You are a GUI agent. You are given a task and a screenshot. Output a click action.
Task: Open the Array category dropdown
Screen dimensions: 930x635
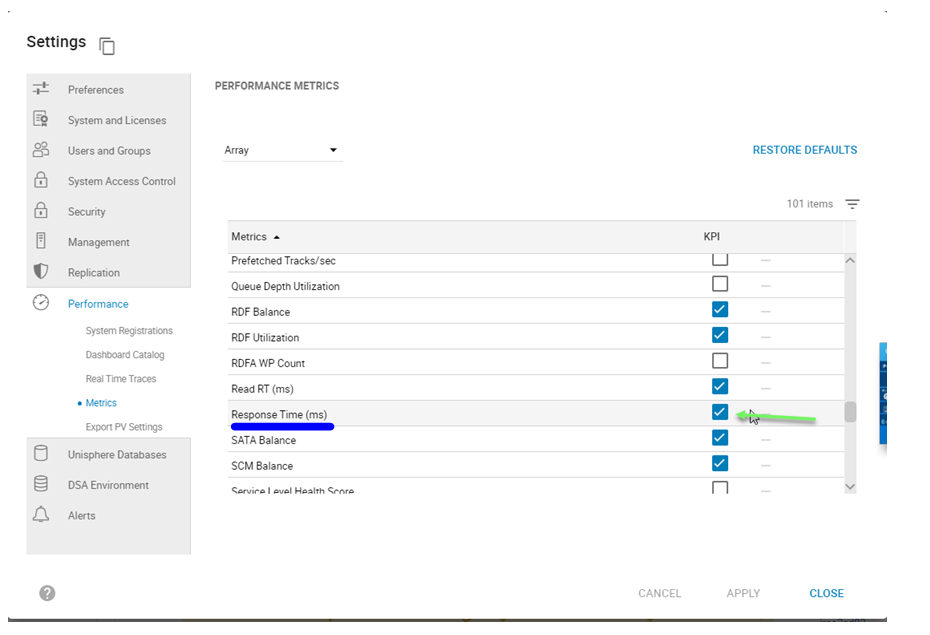[x=282, y=150]
